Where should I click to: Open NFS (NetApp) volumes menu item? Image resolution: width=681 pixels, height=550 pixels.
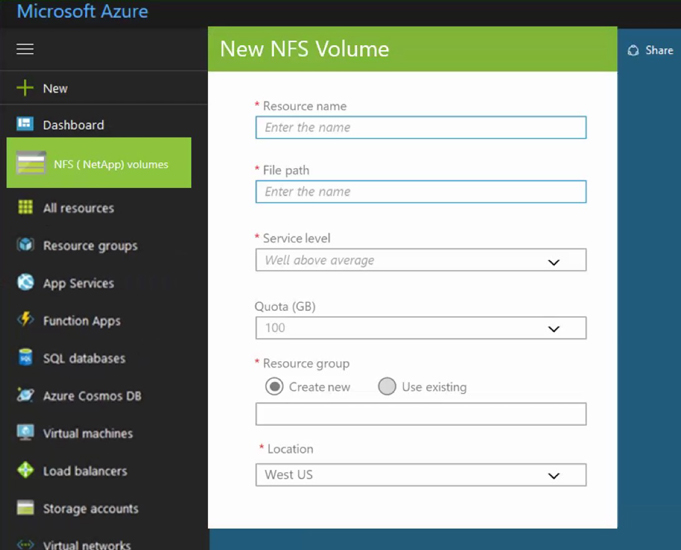pyautogui.click(x=99, y=163)
